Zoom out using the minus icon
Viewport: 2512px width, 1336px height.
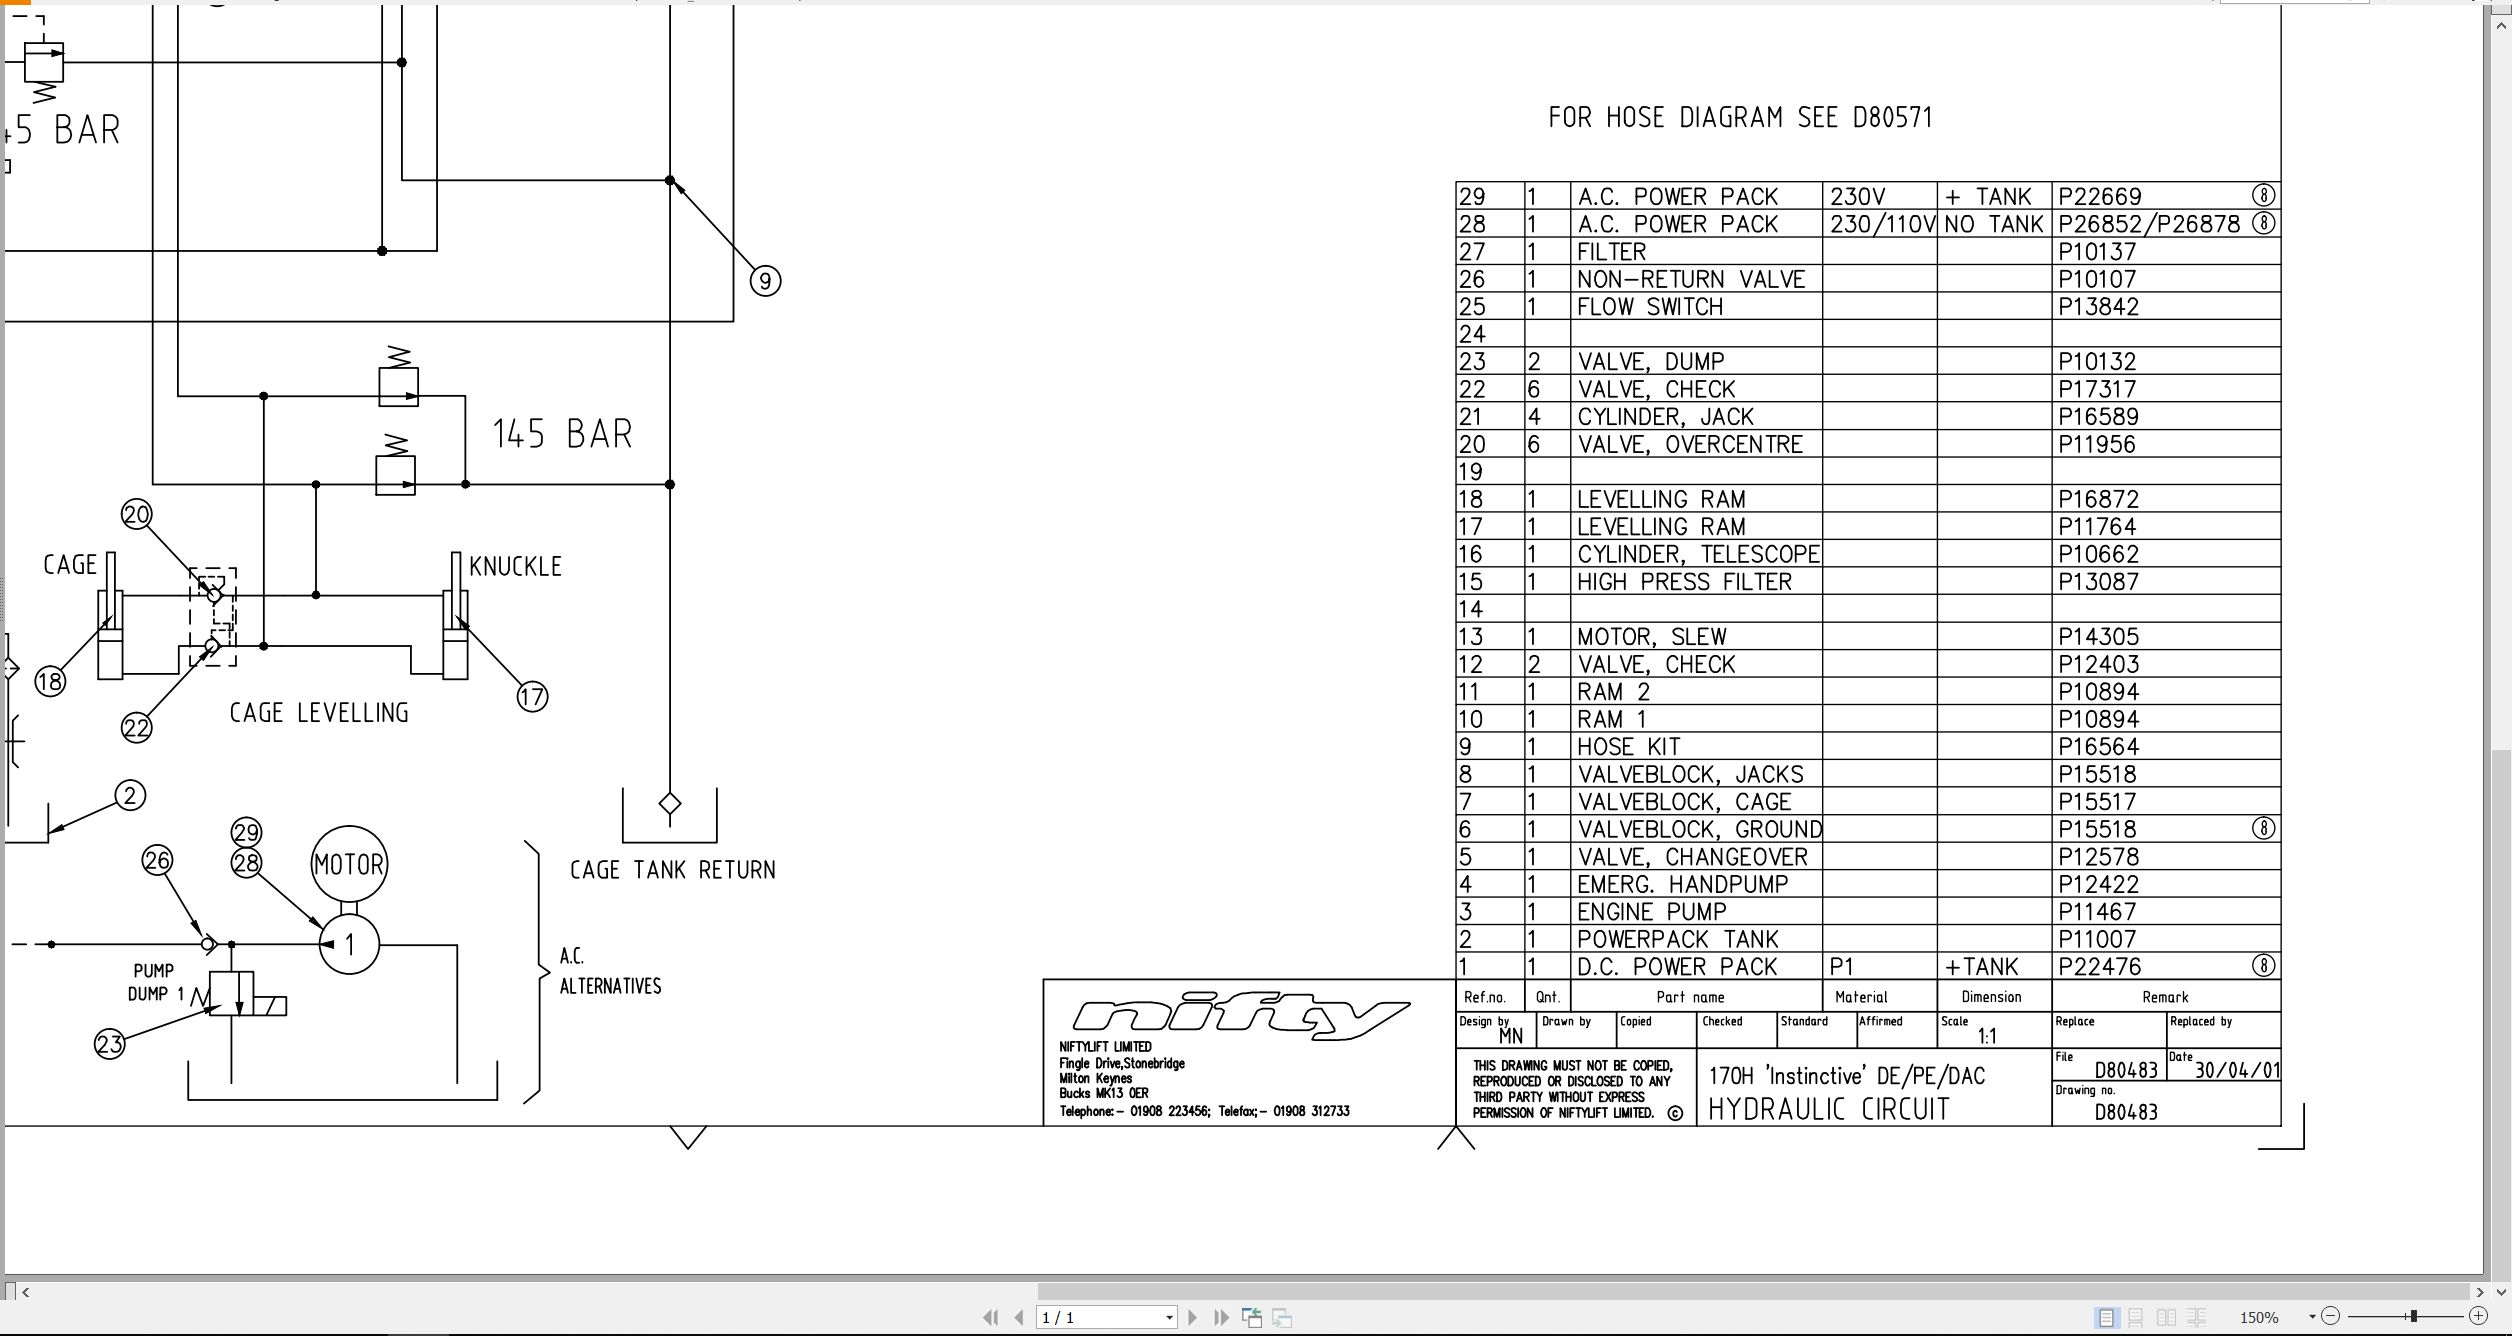(2330, 1317)
